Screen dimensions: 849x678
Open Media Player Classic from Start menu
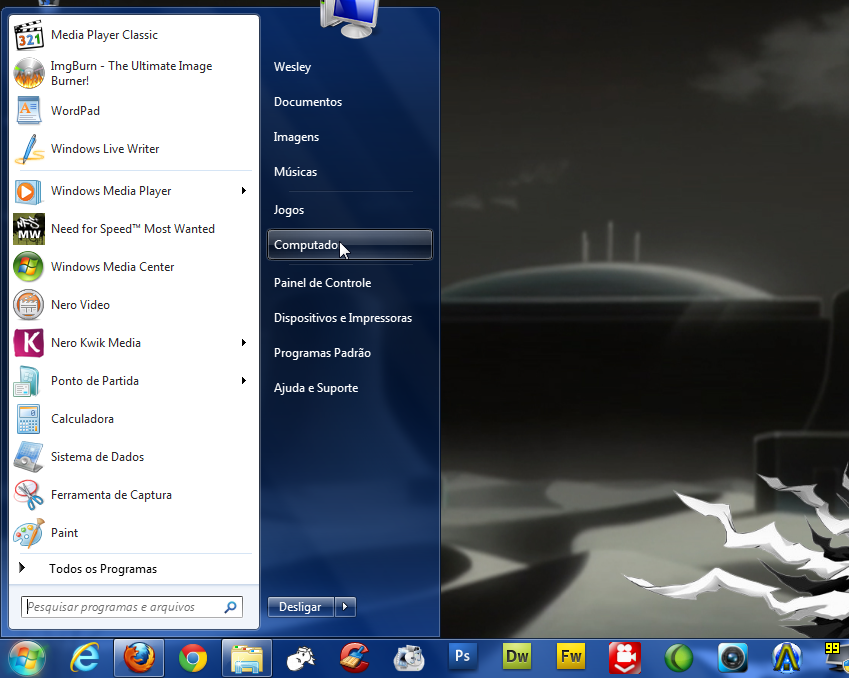(104, 35)
